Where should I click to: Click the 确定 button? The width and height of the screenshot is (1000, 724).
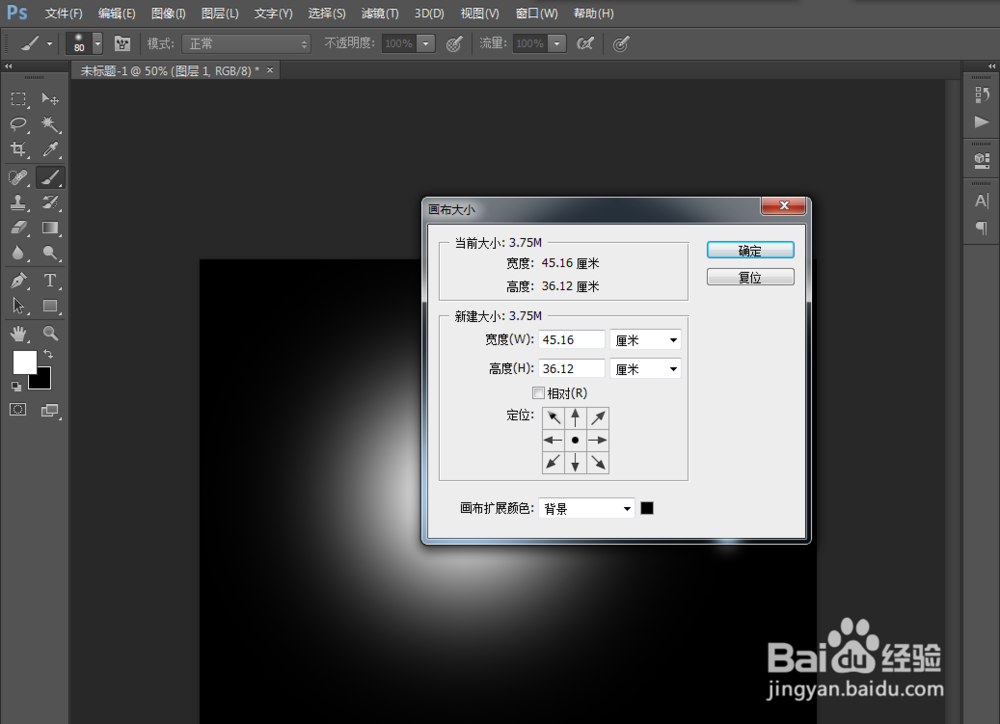coord(750,250)
